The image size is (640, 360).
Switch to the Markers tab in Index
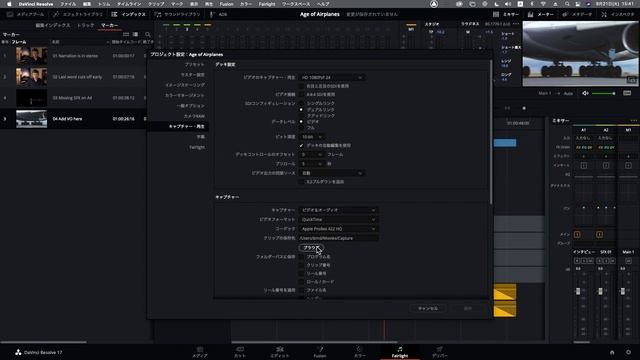pos(109,25)
